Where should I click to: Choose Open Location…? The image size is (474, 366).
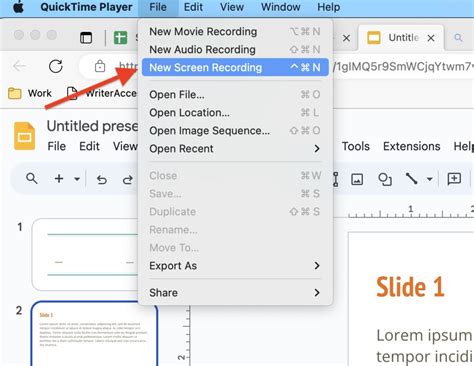point(235,113)
